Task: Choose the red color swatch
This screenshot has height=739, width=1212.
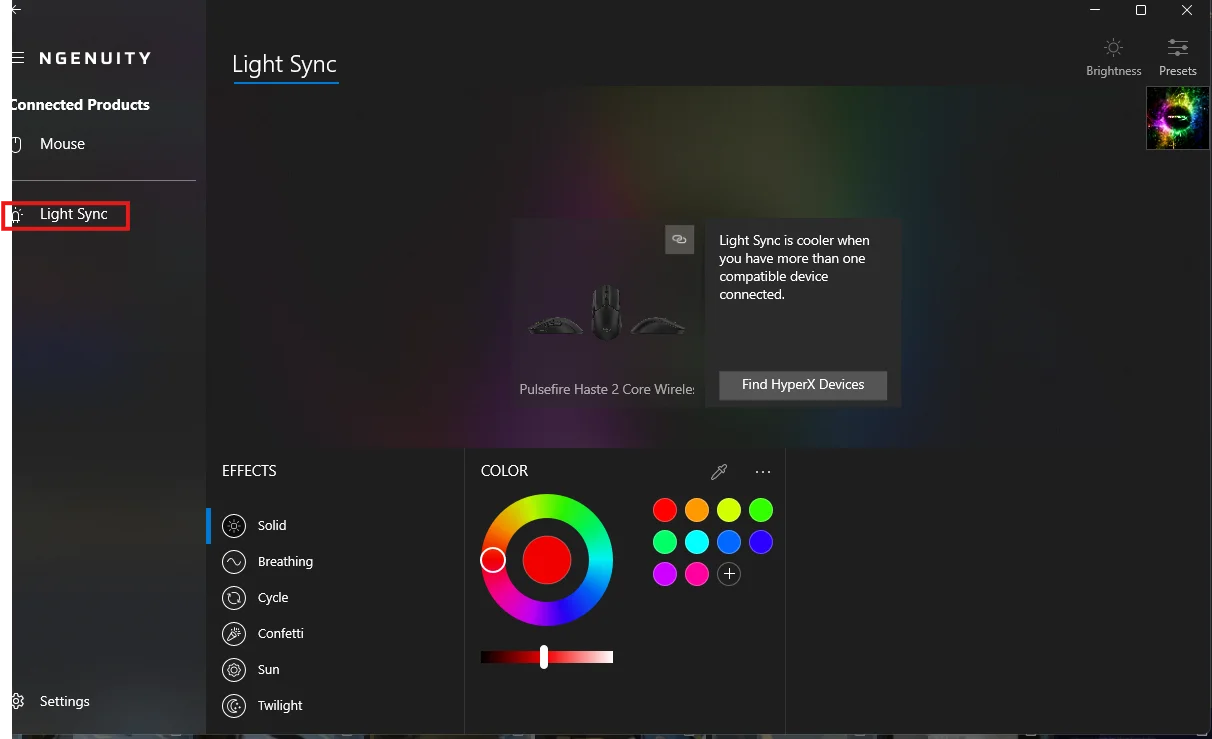Action: point(665,510)
